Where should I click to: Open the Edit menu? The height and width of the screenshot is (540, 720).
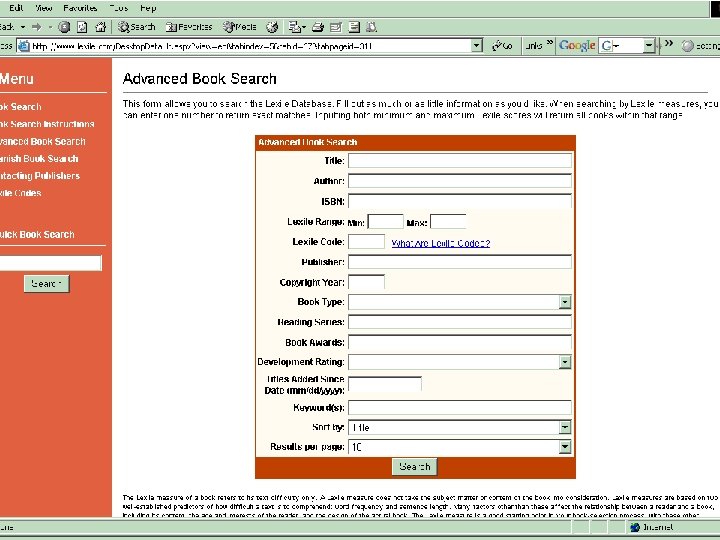pos(16,8)
